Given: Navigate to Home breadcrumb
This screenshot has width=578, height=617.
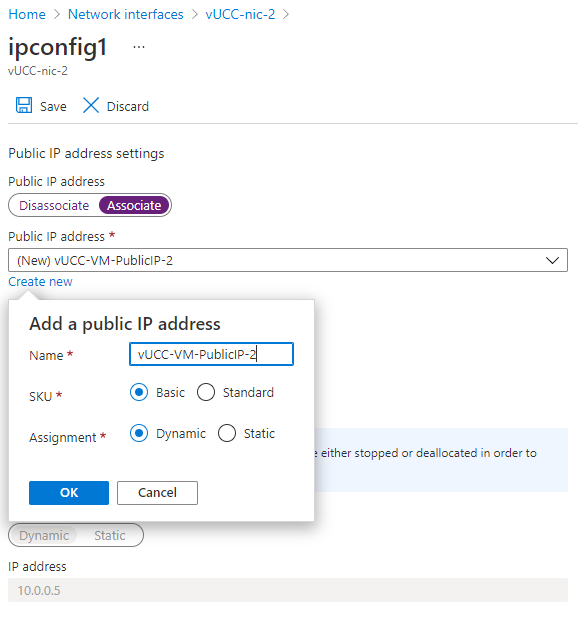Looking at the screenshot, I should pyautogui.click(x=27, y=15).
